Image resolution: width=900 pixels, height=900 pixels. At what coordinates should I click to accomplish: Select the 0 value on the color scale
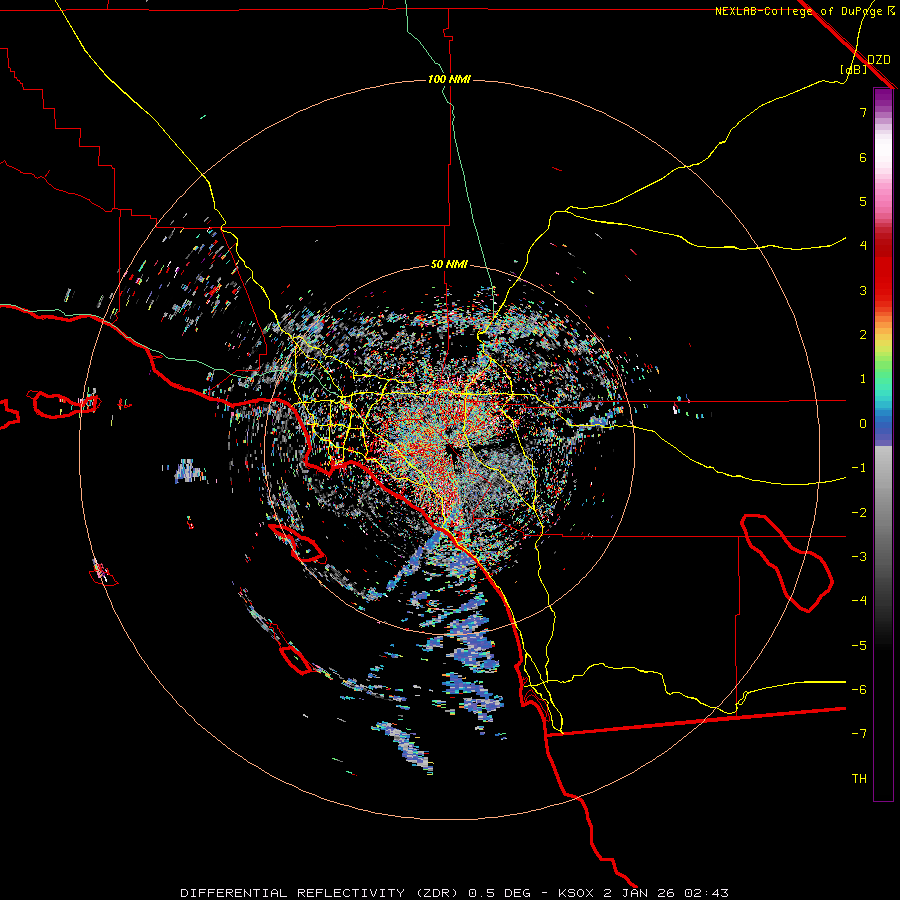tap(863, 424)
